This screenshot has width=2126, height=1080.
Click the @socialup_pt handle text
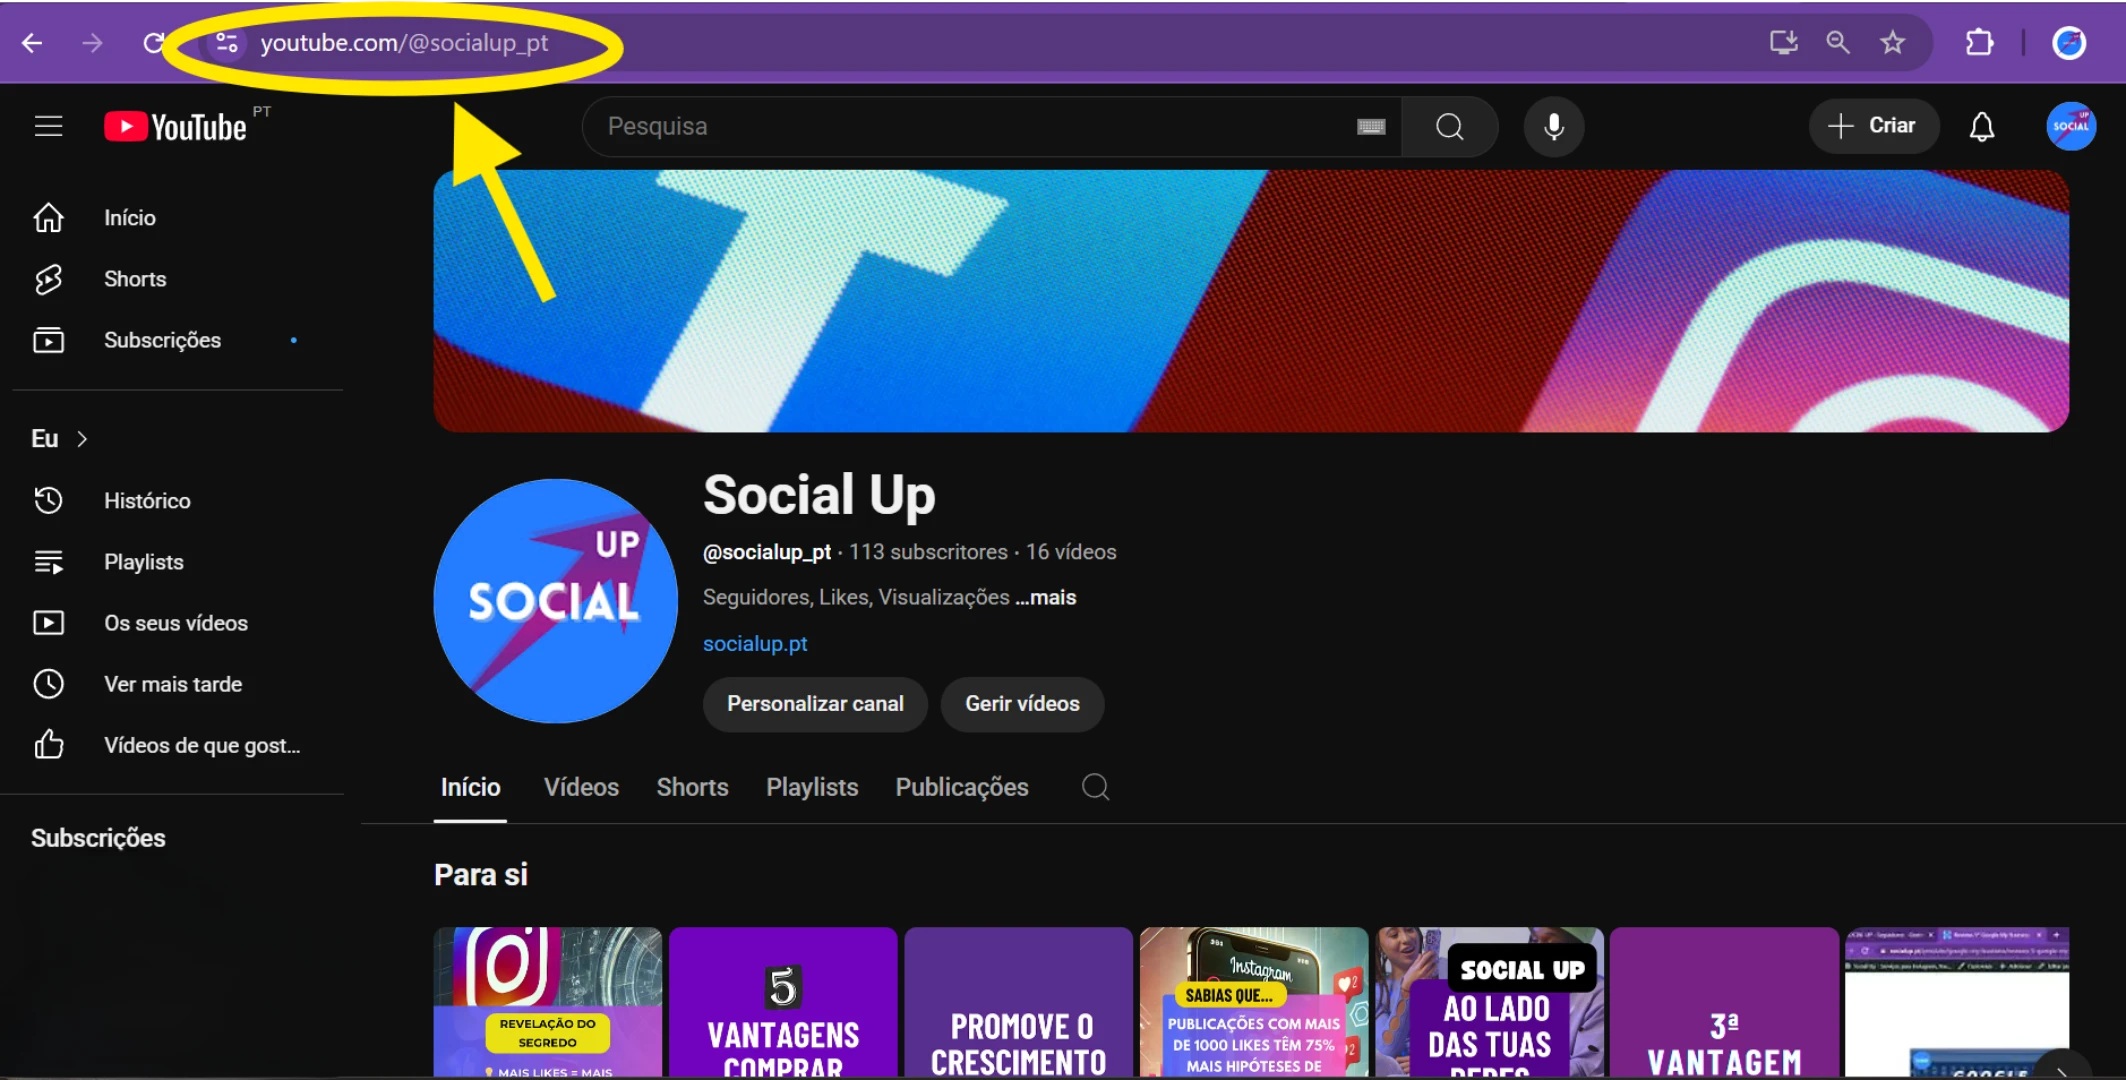point(767,552)
